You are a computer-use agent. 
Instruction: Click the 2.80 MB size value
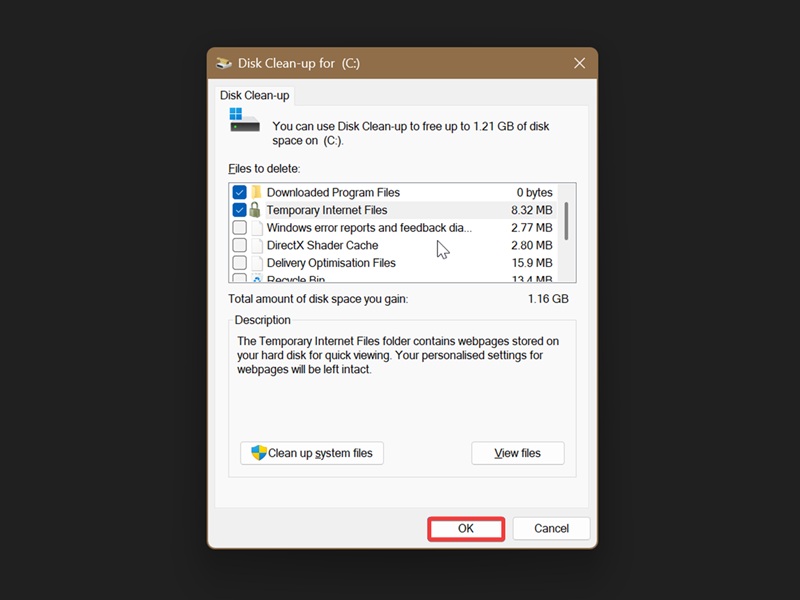pyautogui.click(x=532, y=245)
